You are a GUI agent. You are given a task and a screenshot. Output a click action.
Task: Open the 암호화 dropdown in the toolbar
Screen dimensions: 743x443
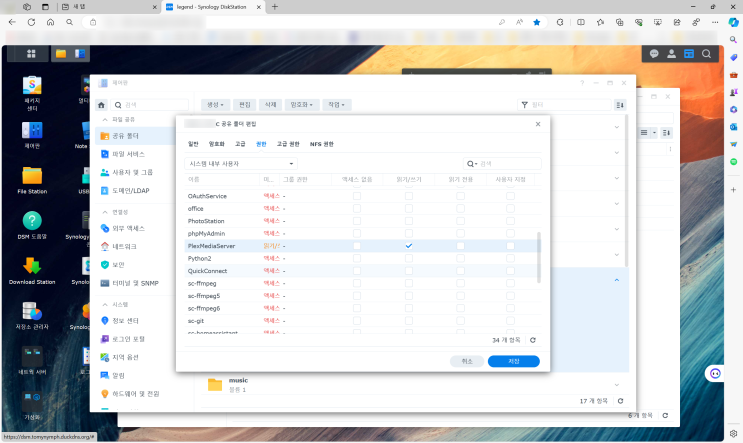pyautogui.click(x=301, y=105)
